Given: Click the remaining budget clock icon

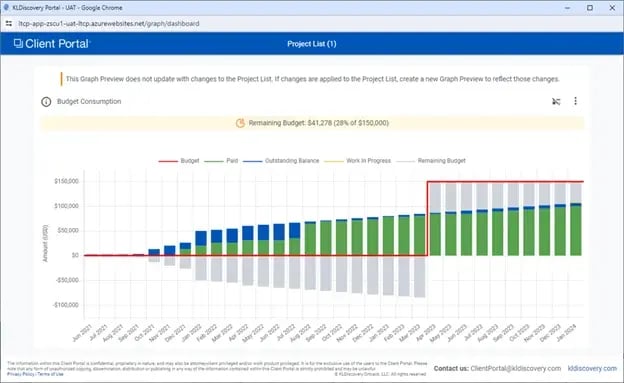Looking at the screenshot, I should point(240,123).
